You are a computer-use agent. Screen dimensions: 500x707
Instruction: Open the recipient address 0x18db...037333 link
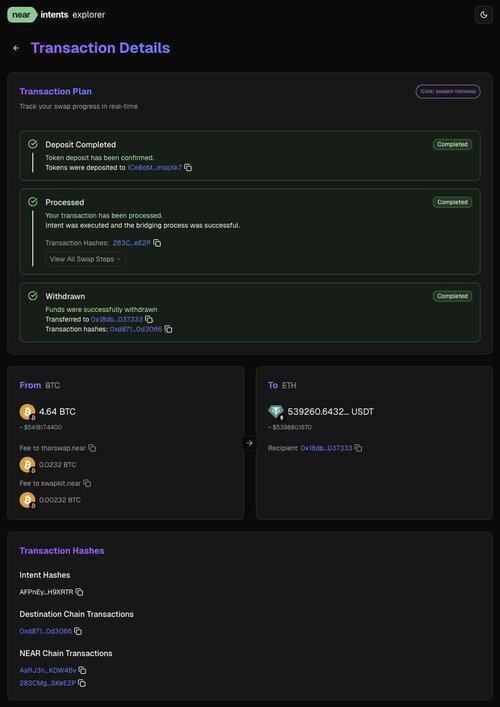click(x=326, y=448)
